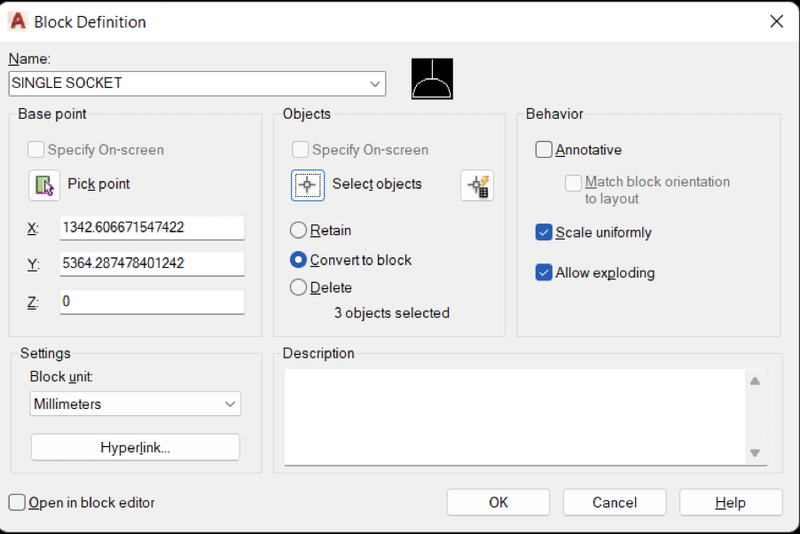The image size is (800, 534).
Task: Click the AutoCAD logo in title bar
Action: (x=18, y=21)
